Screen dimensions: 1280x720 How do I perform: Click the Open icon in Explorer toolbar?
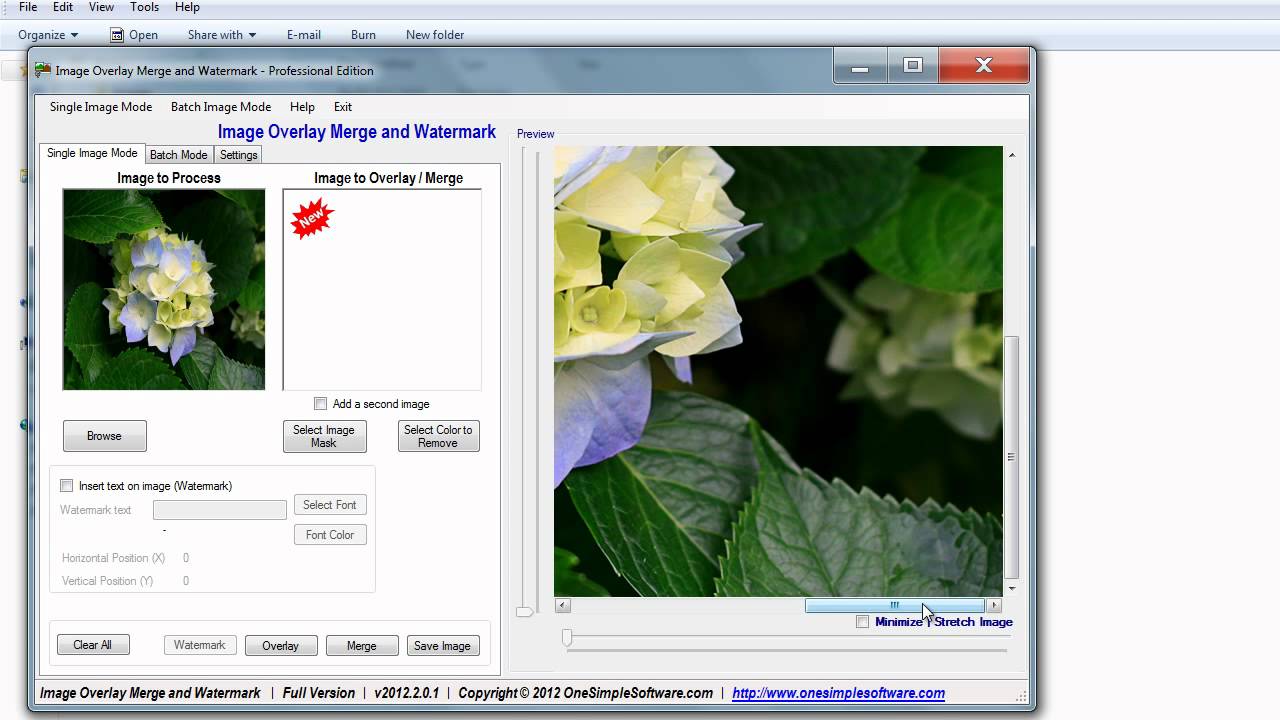[117, 34]
